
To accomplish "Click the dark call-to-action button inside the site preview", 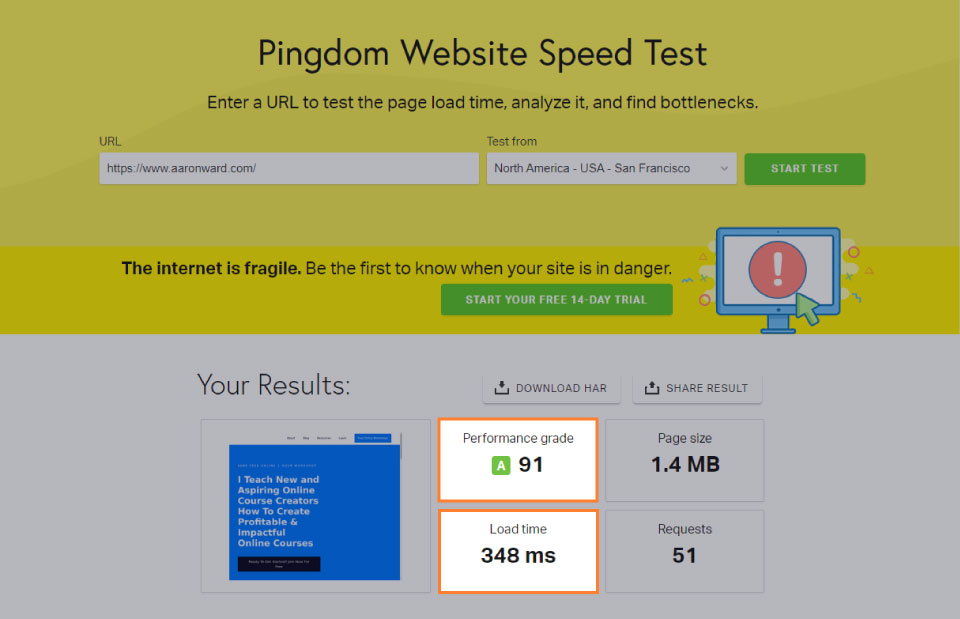I will [279, 564].
